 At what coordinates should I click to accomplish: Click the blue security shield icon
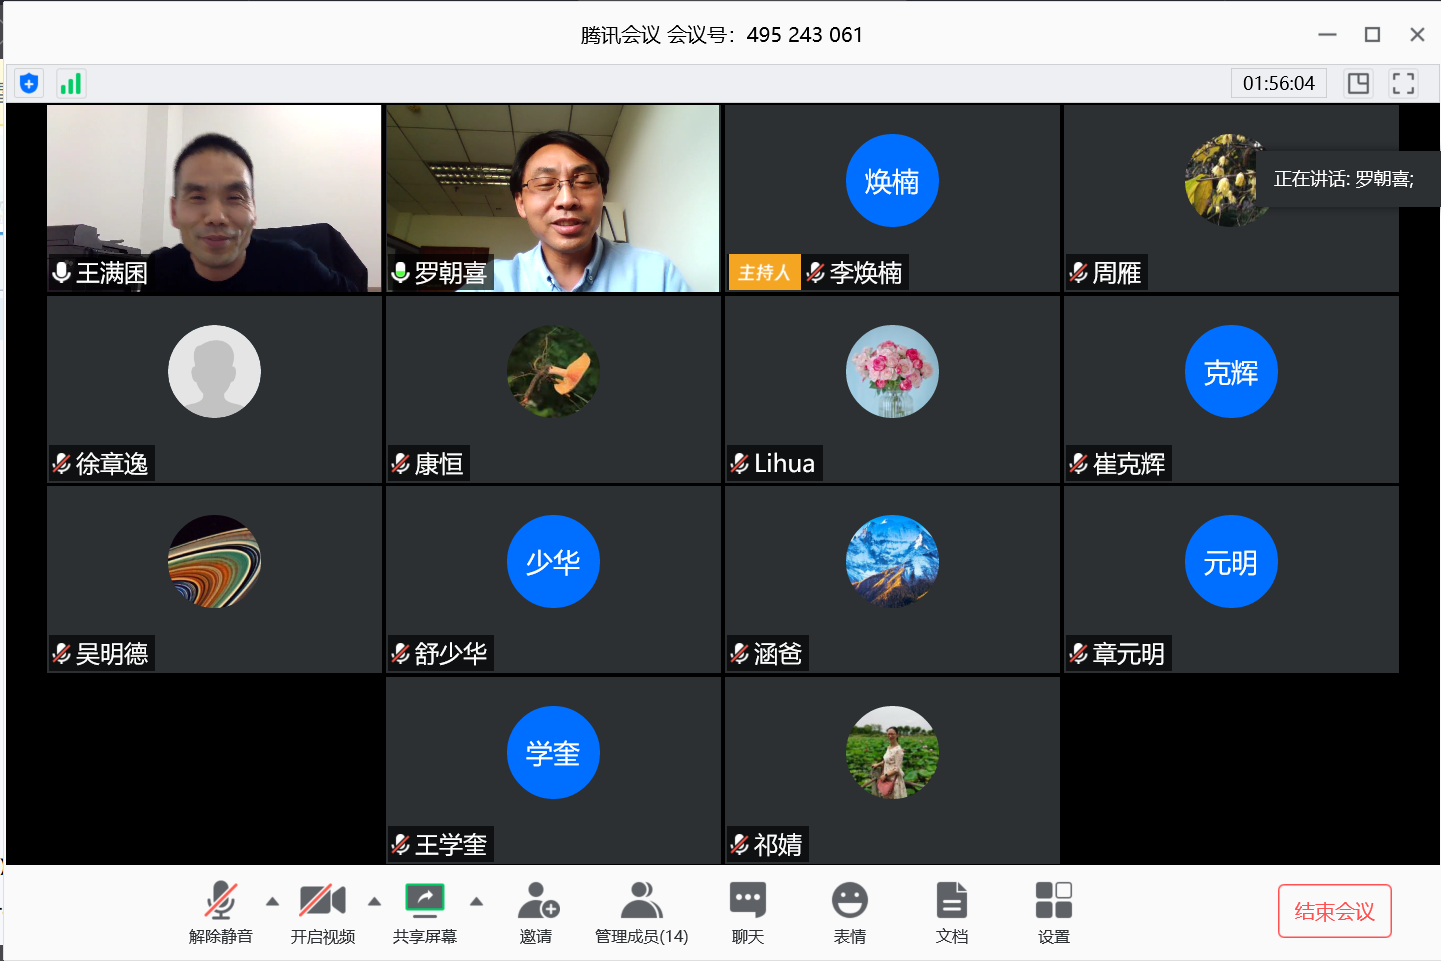click(x=29, y=83)
